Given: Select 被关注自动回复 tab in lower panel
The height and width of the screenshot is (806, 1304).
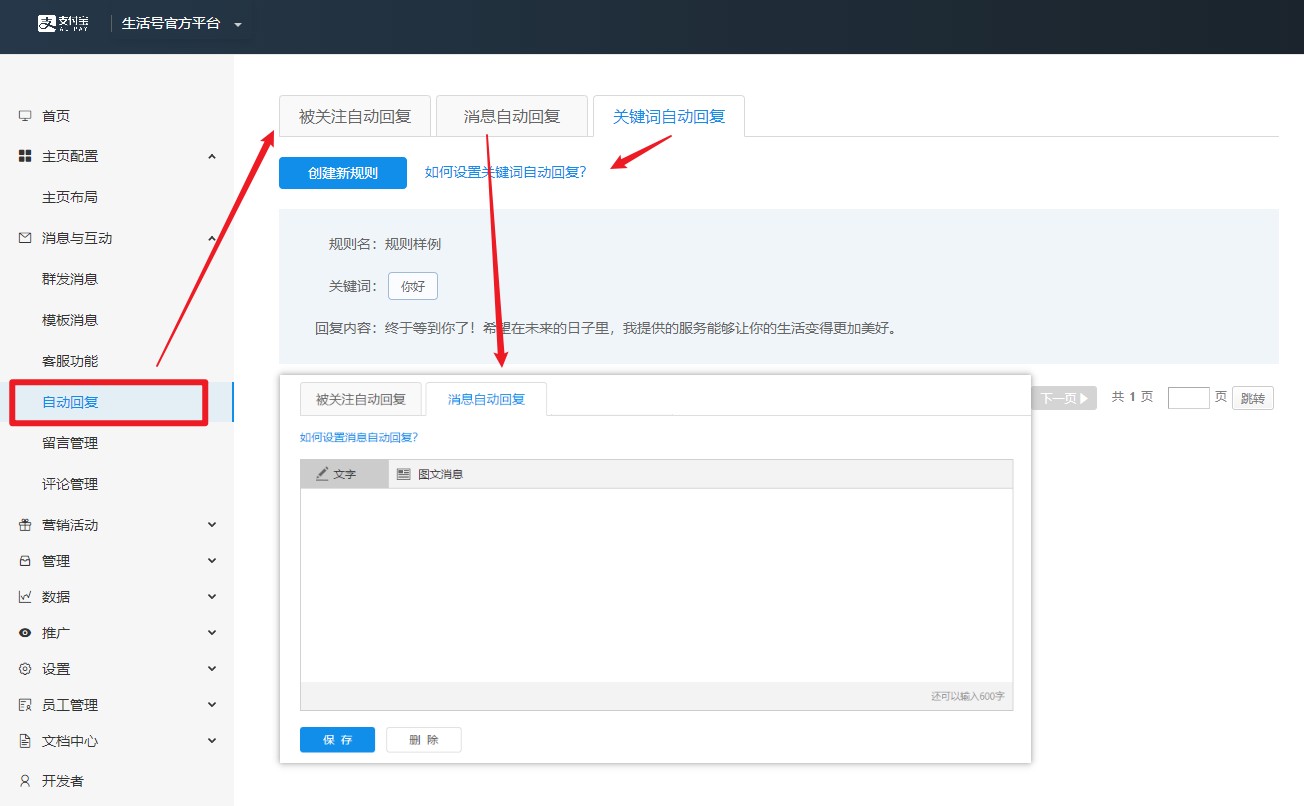Looking at the screenshot, I should 361,399.
